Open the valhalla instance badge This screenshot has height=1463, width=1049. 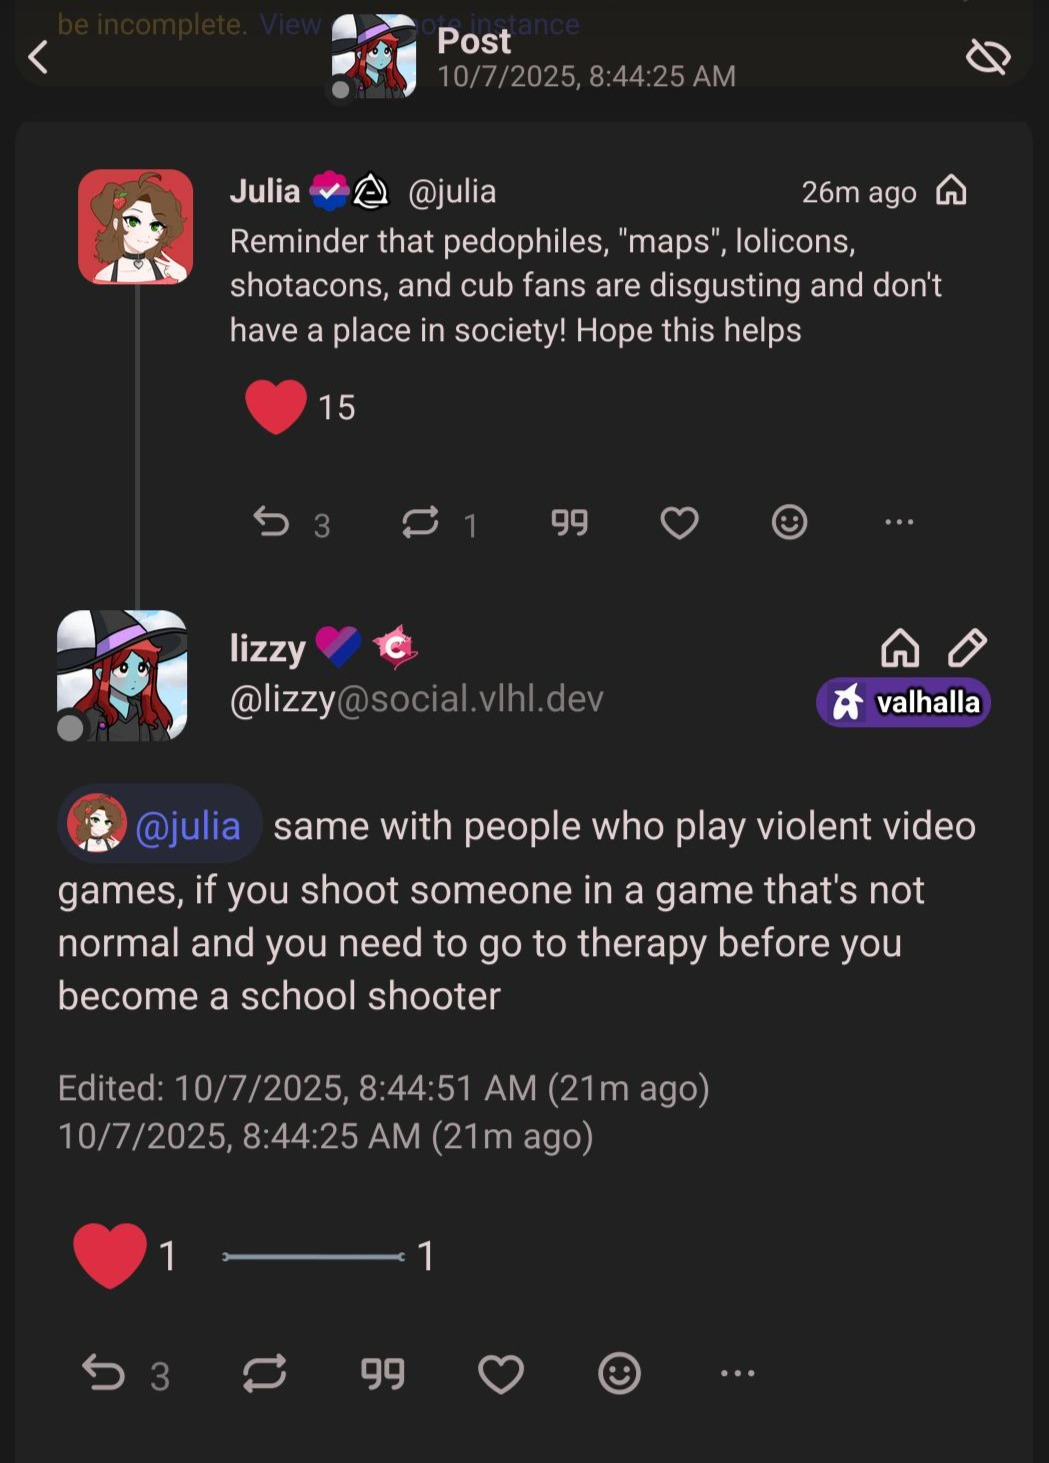click(x=903, y=702)
